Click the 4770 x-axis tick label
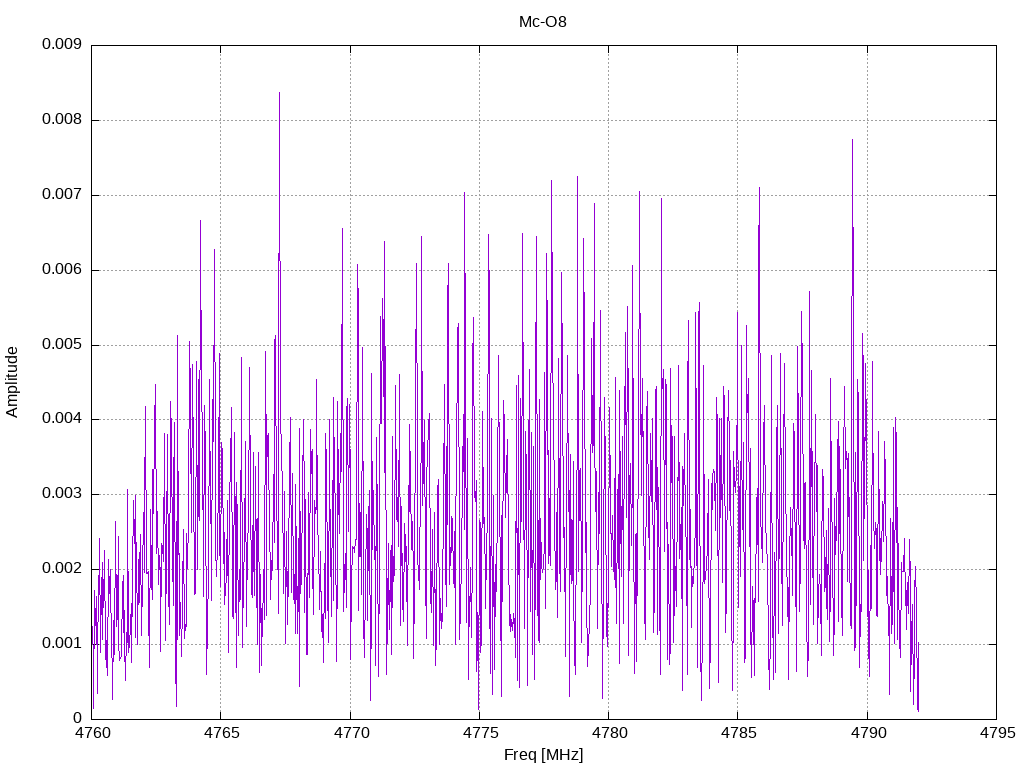This screenshot has height=768, width=1024. 351,733
